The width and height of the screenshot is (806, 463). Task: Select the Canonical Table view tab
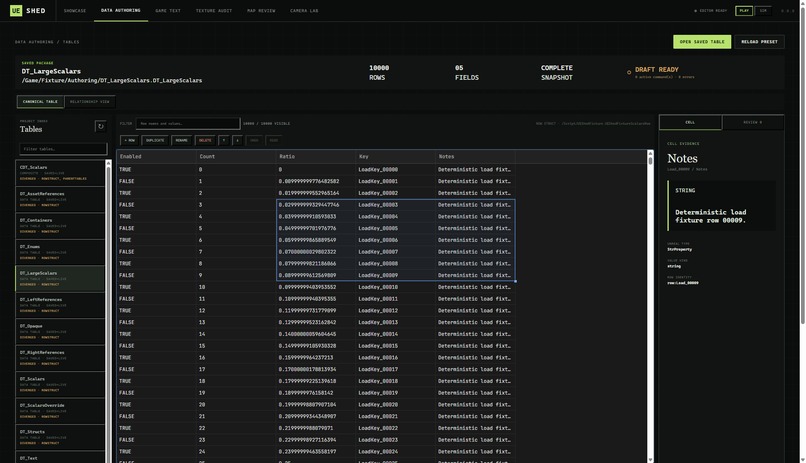click(40, 102)
